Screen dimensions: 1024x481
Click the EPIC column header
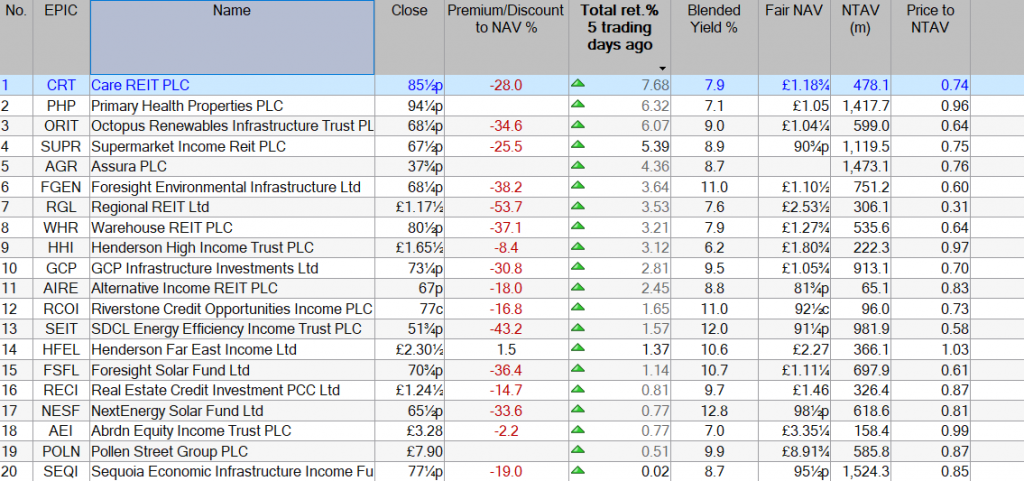[x=61, y=37]
